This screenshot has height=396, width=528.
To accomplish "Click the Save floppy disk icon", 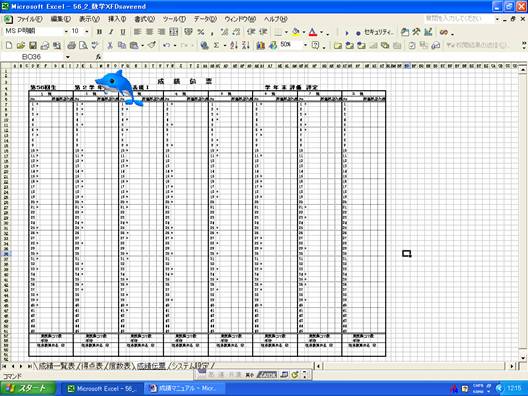I will 33,45.
